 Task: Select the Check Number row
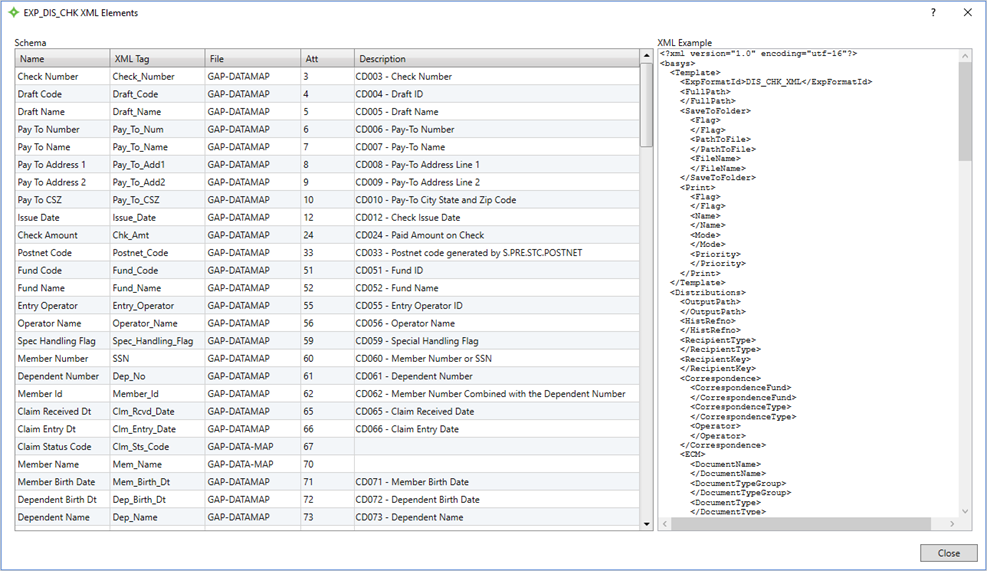tap(60, 77)
